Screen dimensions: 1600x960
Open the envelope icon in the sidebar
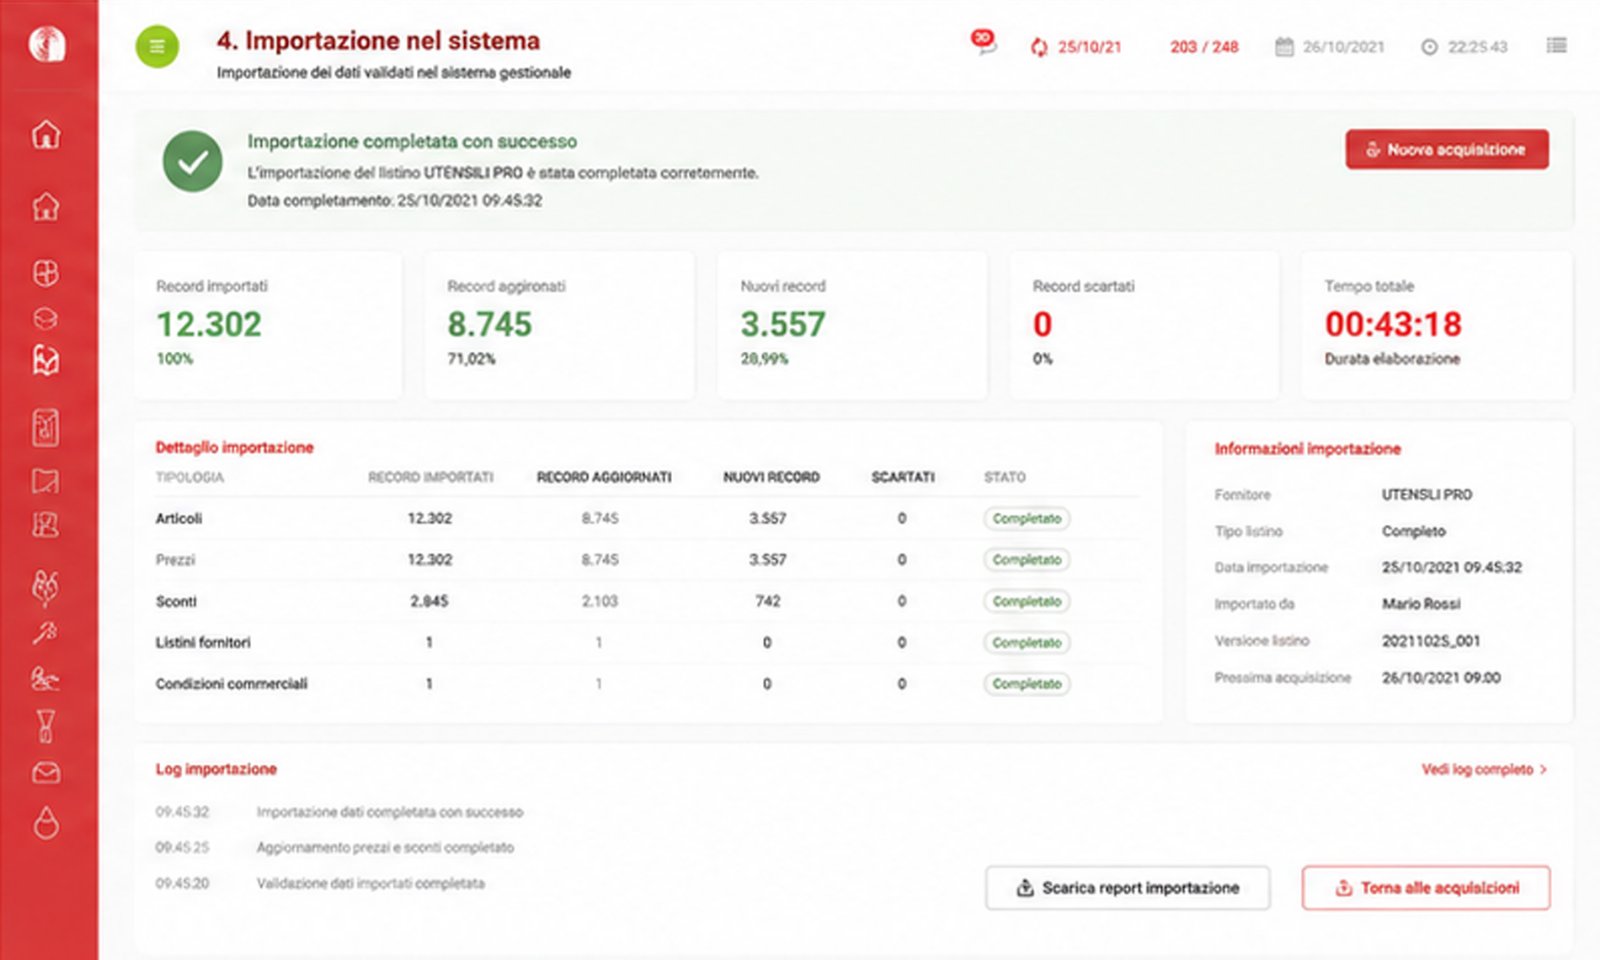46,773
